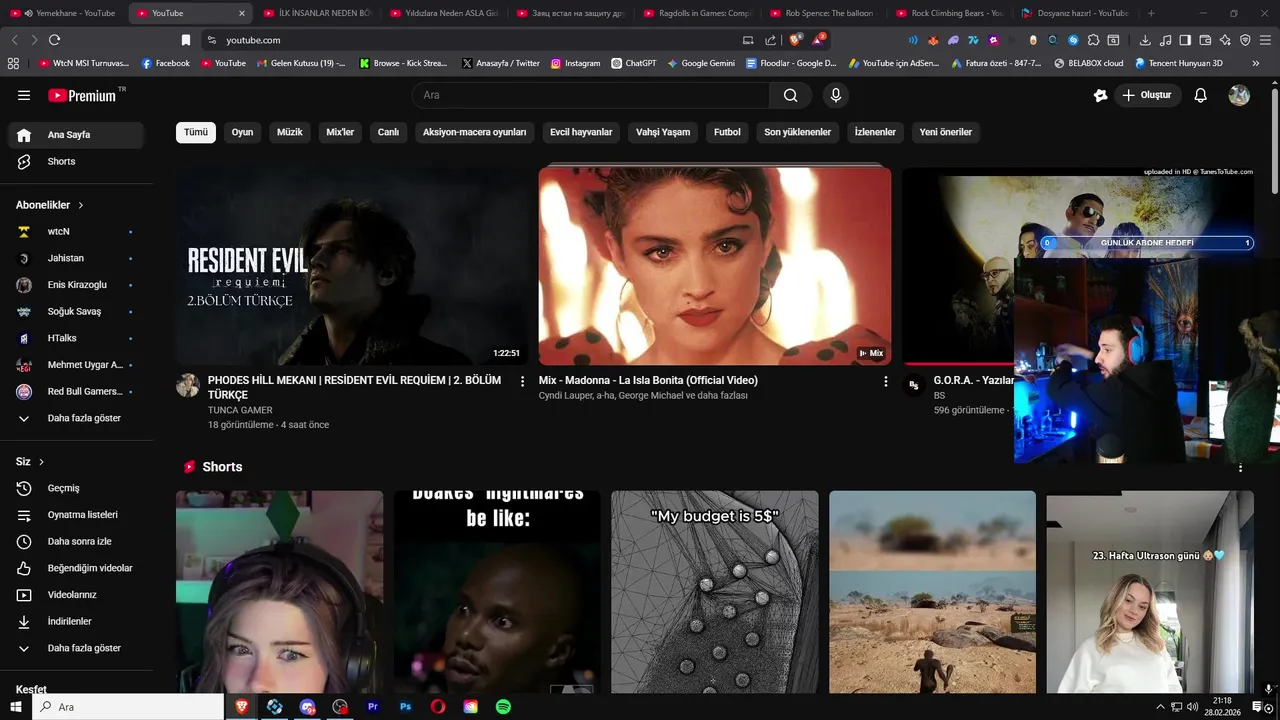Select the Canlı filter chip
The image size is (1280, 720).
tap(388, 132)
